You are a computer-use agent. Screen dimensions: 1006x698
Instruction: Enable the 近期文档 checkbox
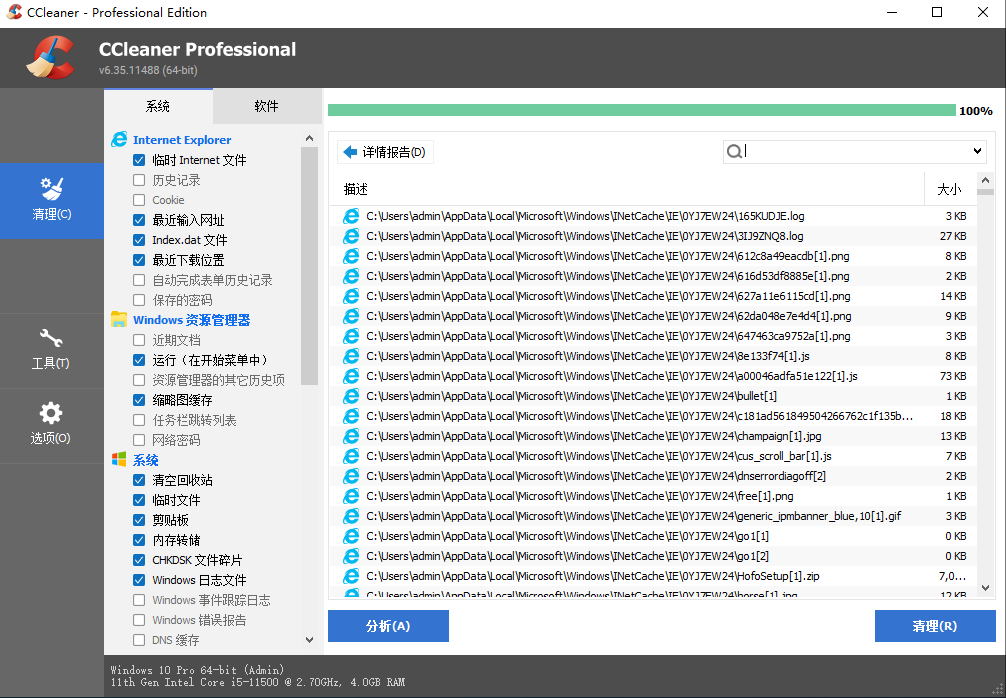[139, 339]
